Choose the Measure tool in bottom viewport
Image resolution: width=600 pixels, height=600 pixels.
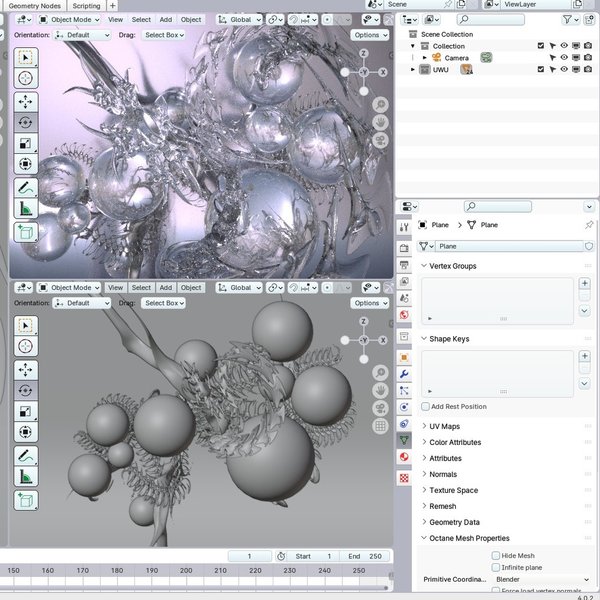coord(25,477)
